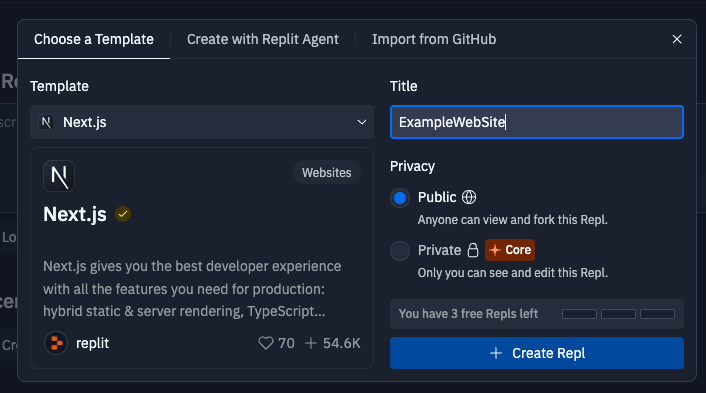The height and width of the screenshot is (393, 706).
Task: Open the Template selection combo box
Action: [202, 122]
